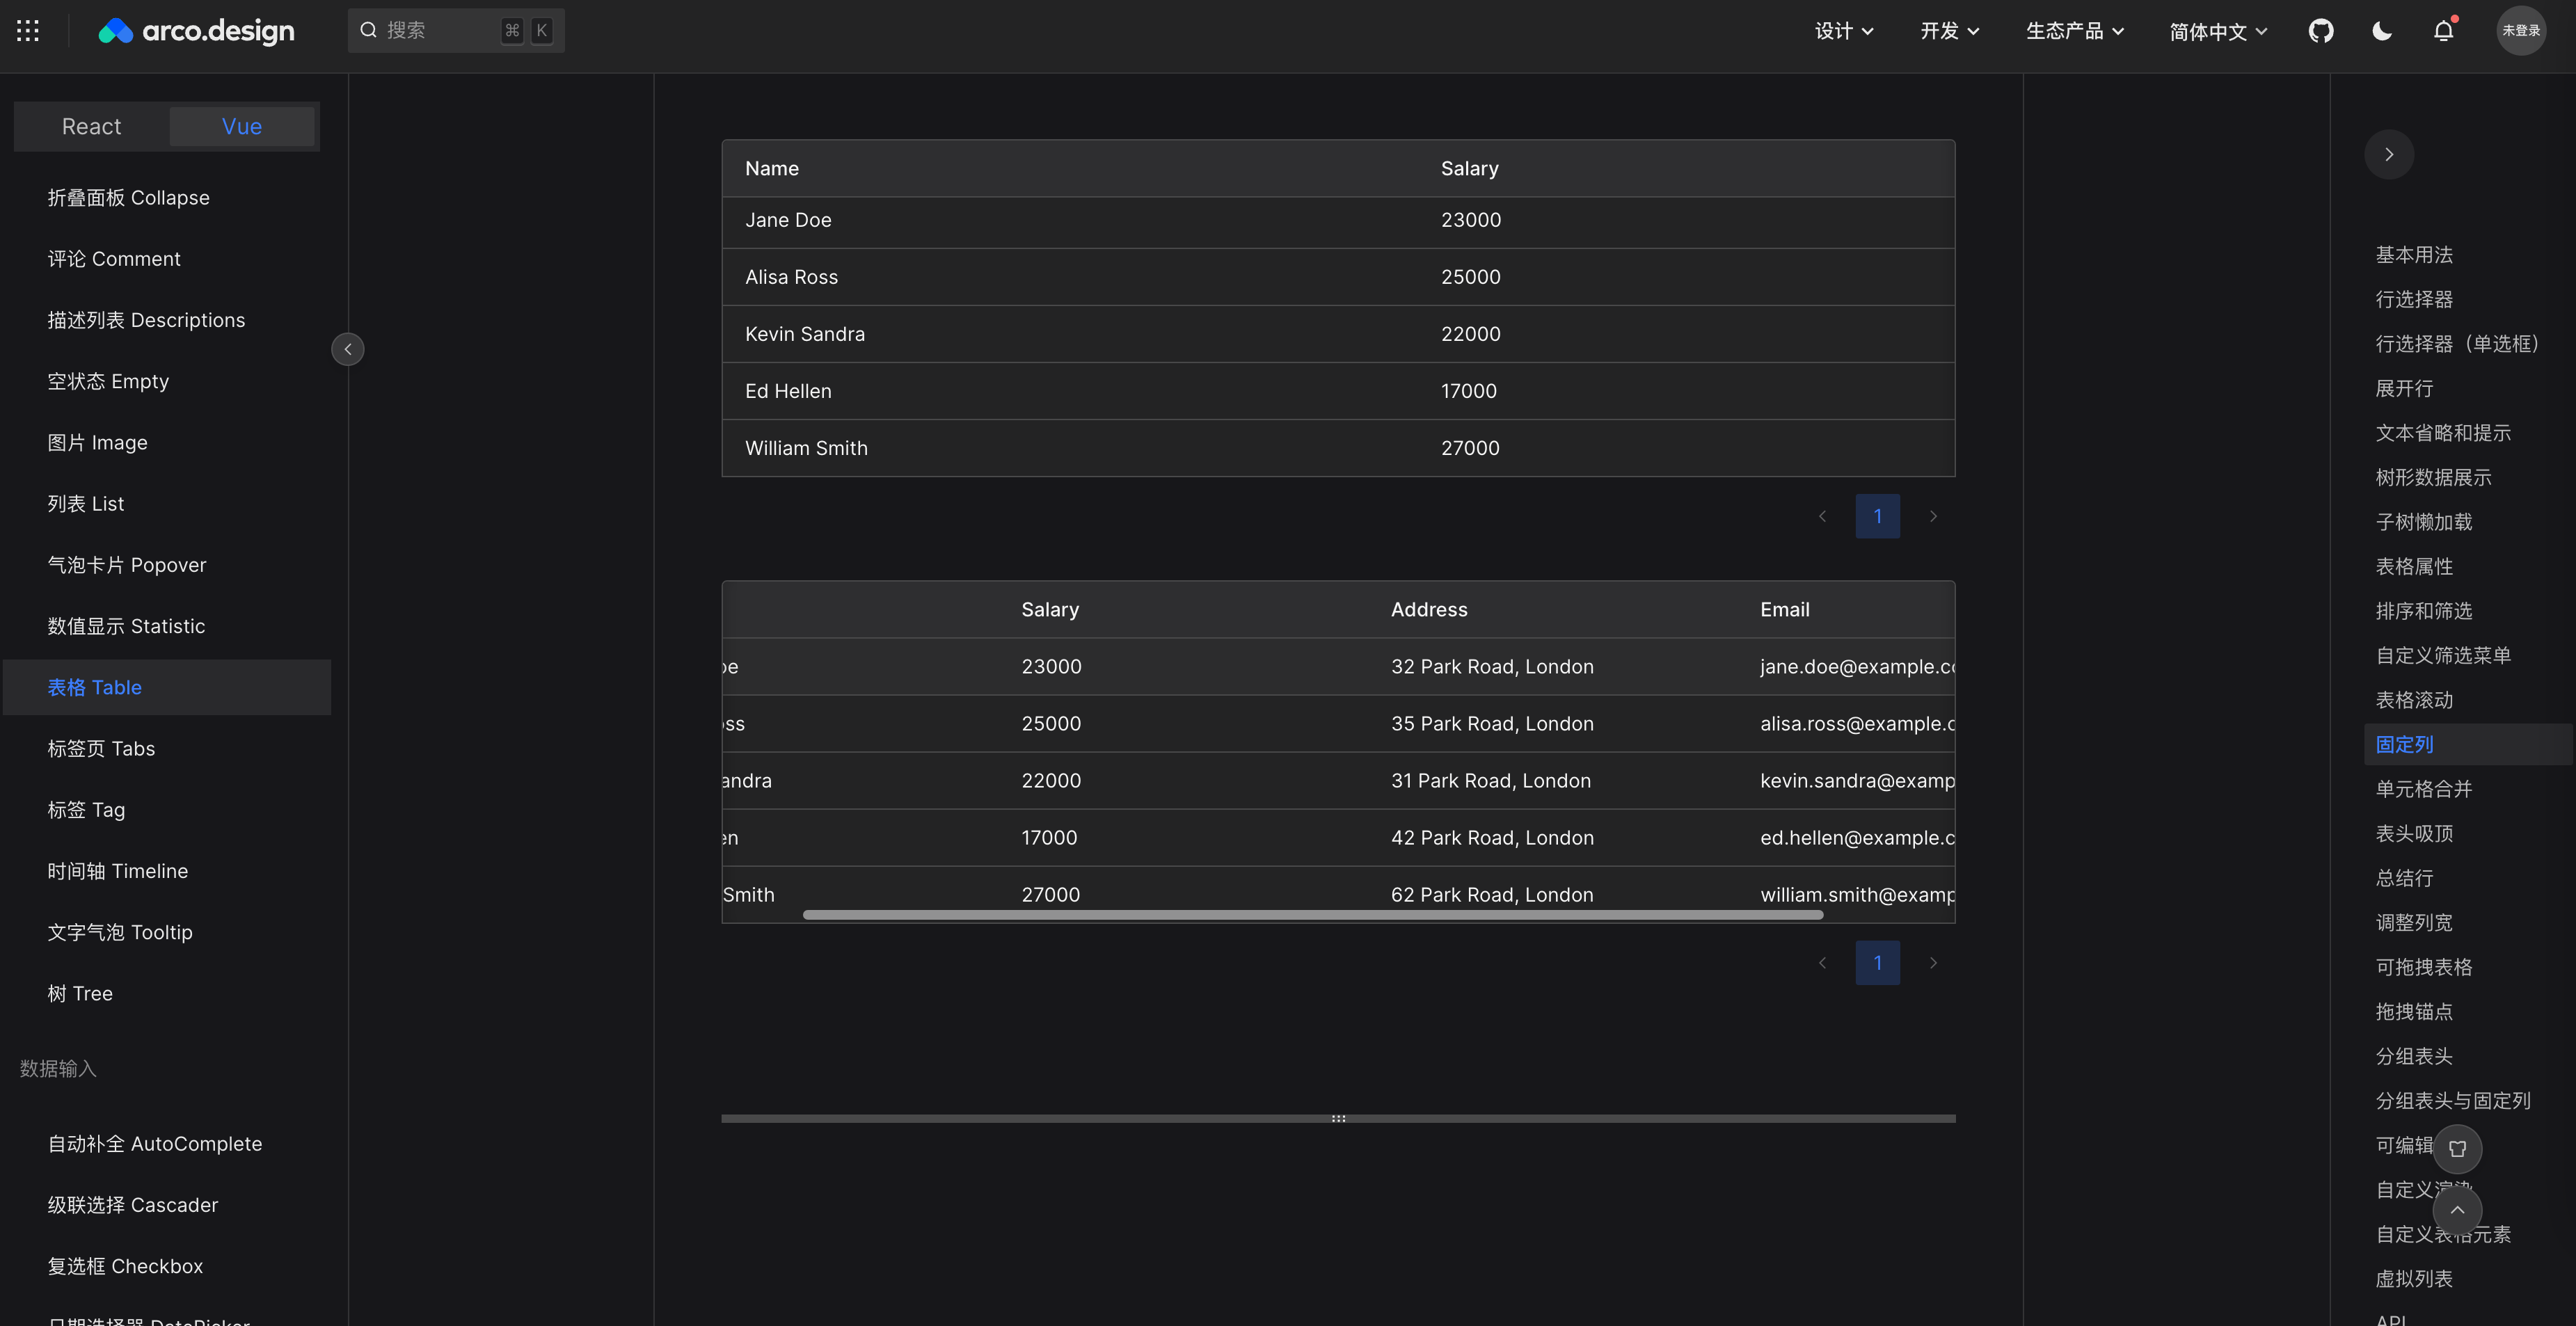Switch to the React tab
2576x1326 pixels.
(x=91, y=126)
